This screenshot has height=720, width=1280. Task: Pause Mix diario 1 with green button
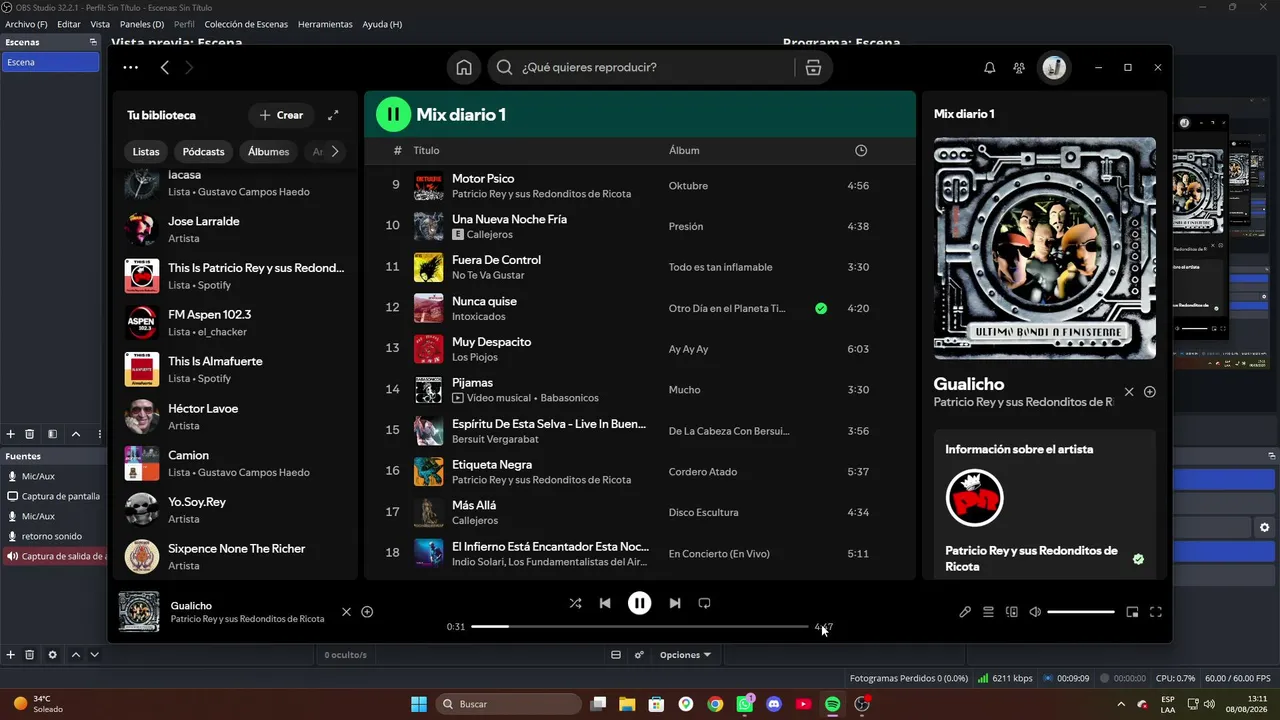(x=393, y=114)
